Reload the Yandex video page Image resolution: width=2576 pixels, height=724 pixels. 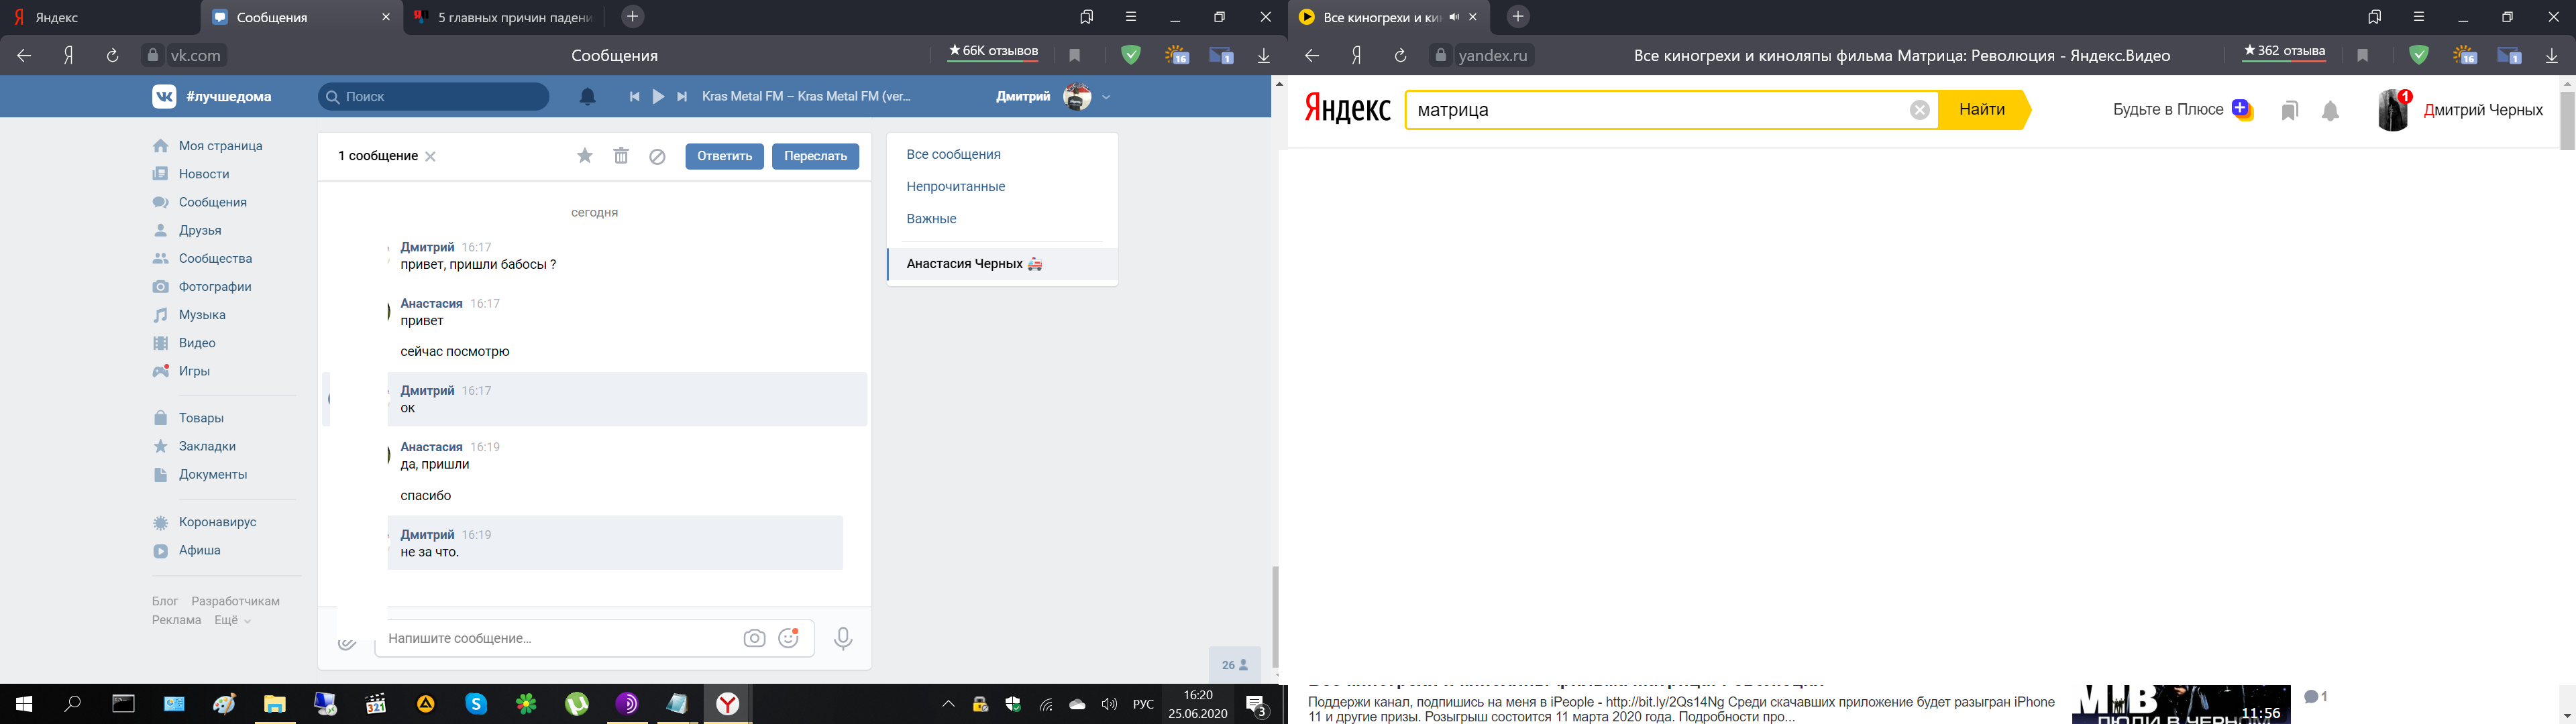click(1401, 56)
